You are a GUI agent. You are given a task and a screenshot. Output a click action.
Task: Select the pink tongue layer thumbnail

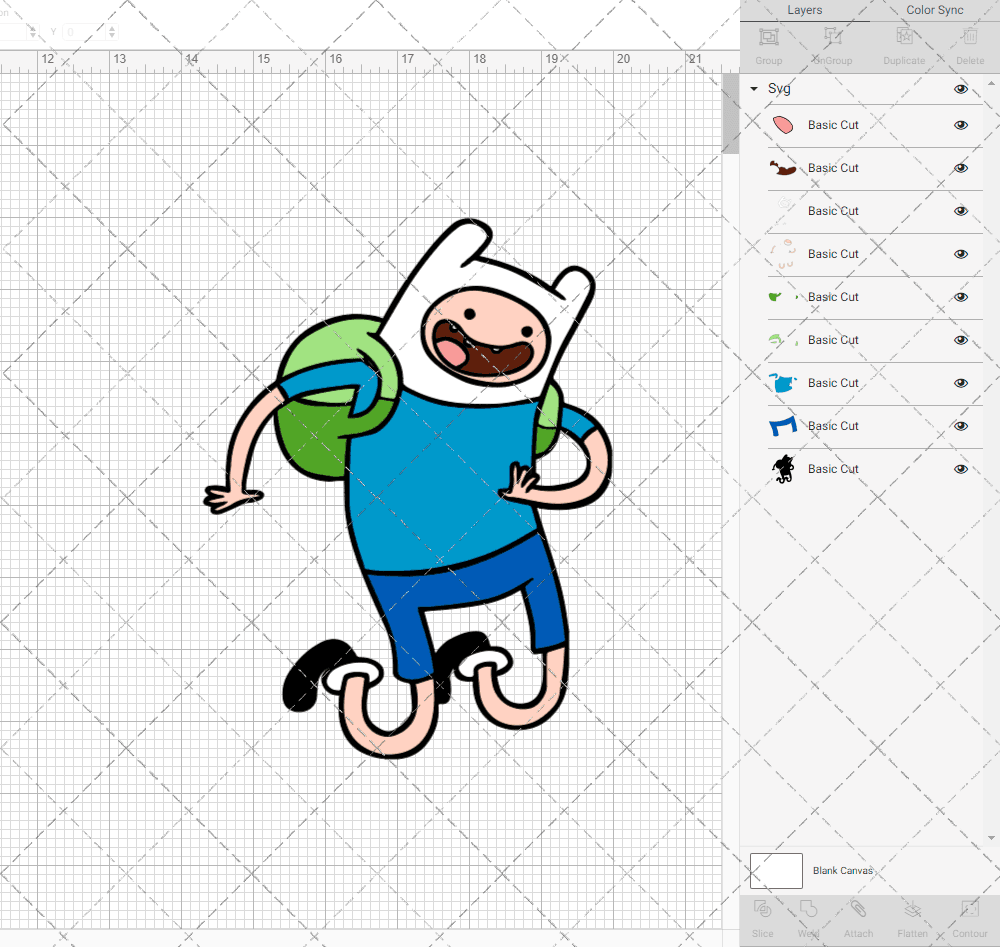783,125
